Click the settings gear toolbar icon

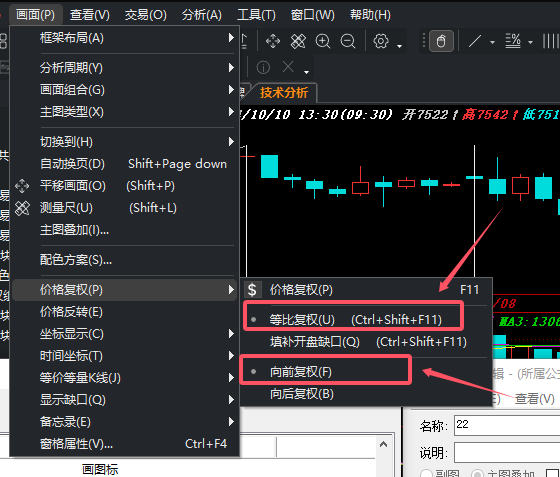pos(381,41)
